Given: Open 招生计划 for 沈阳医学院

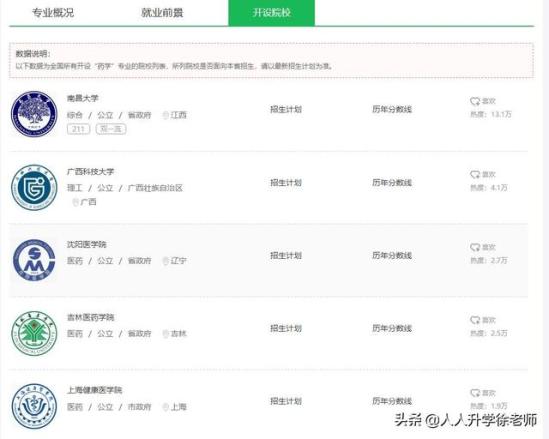Looking at the screenshot, I should (x=286, y=256).
